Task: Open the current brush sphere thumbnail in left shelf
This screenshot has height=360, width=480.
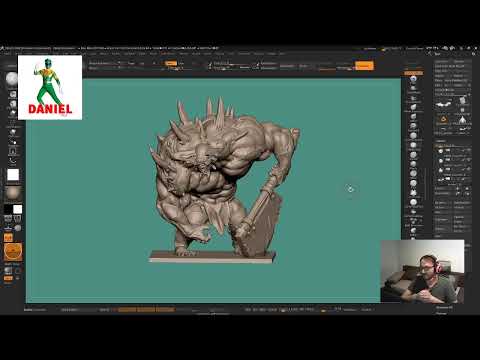Action: pos(12,79)
